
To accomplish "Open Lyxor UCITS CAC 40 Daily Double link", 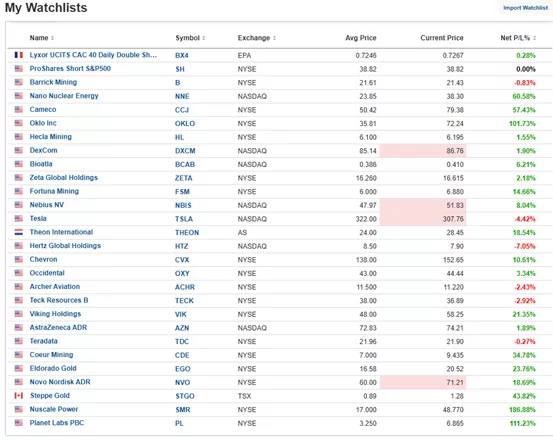I will [93, 55].
